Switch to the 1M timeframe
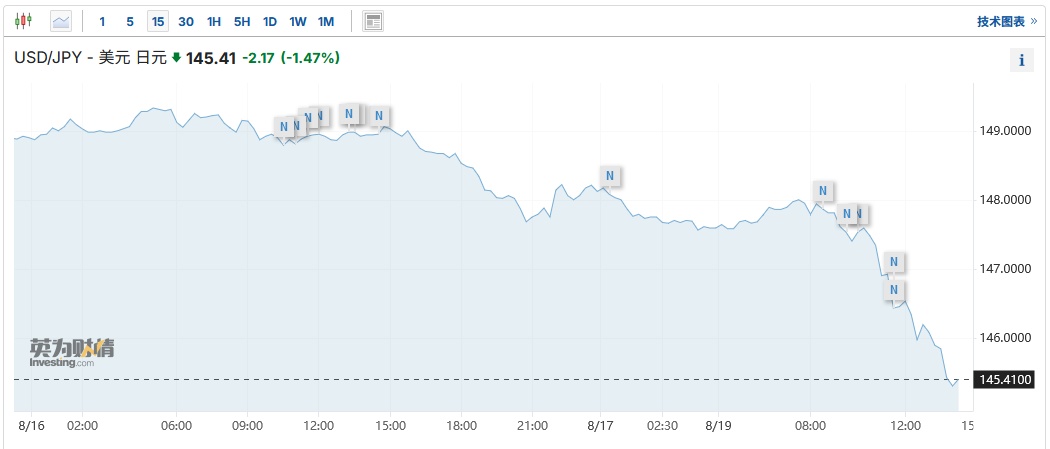Viewport: 1050px width, 449px height. [326, 21]
